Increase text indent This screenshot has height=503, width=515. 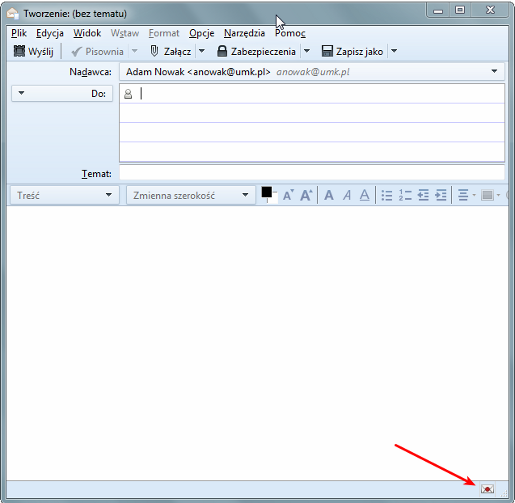tap(441, 195)
